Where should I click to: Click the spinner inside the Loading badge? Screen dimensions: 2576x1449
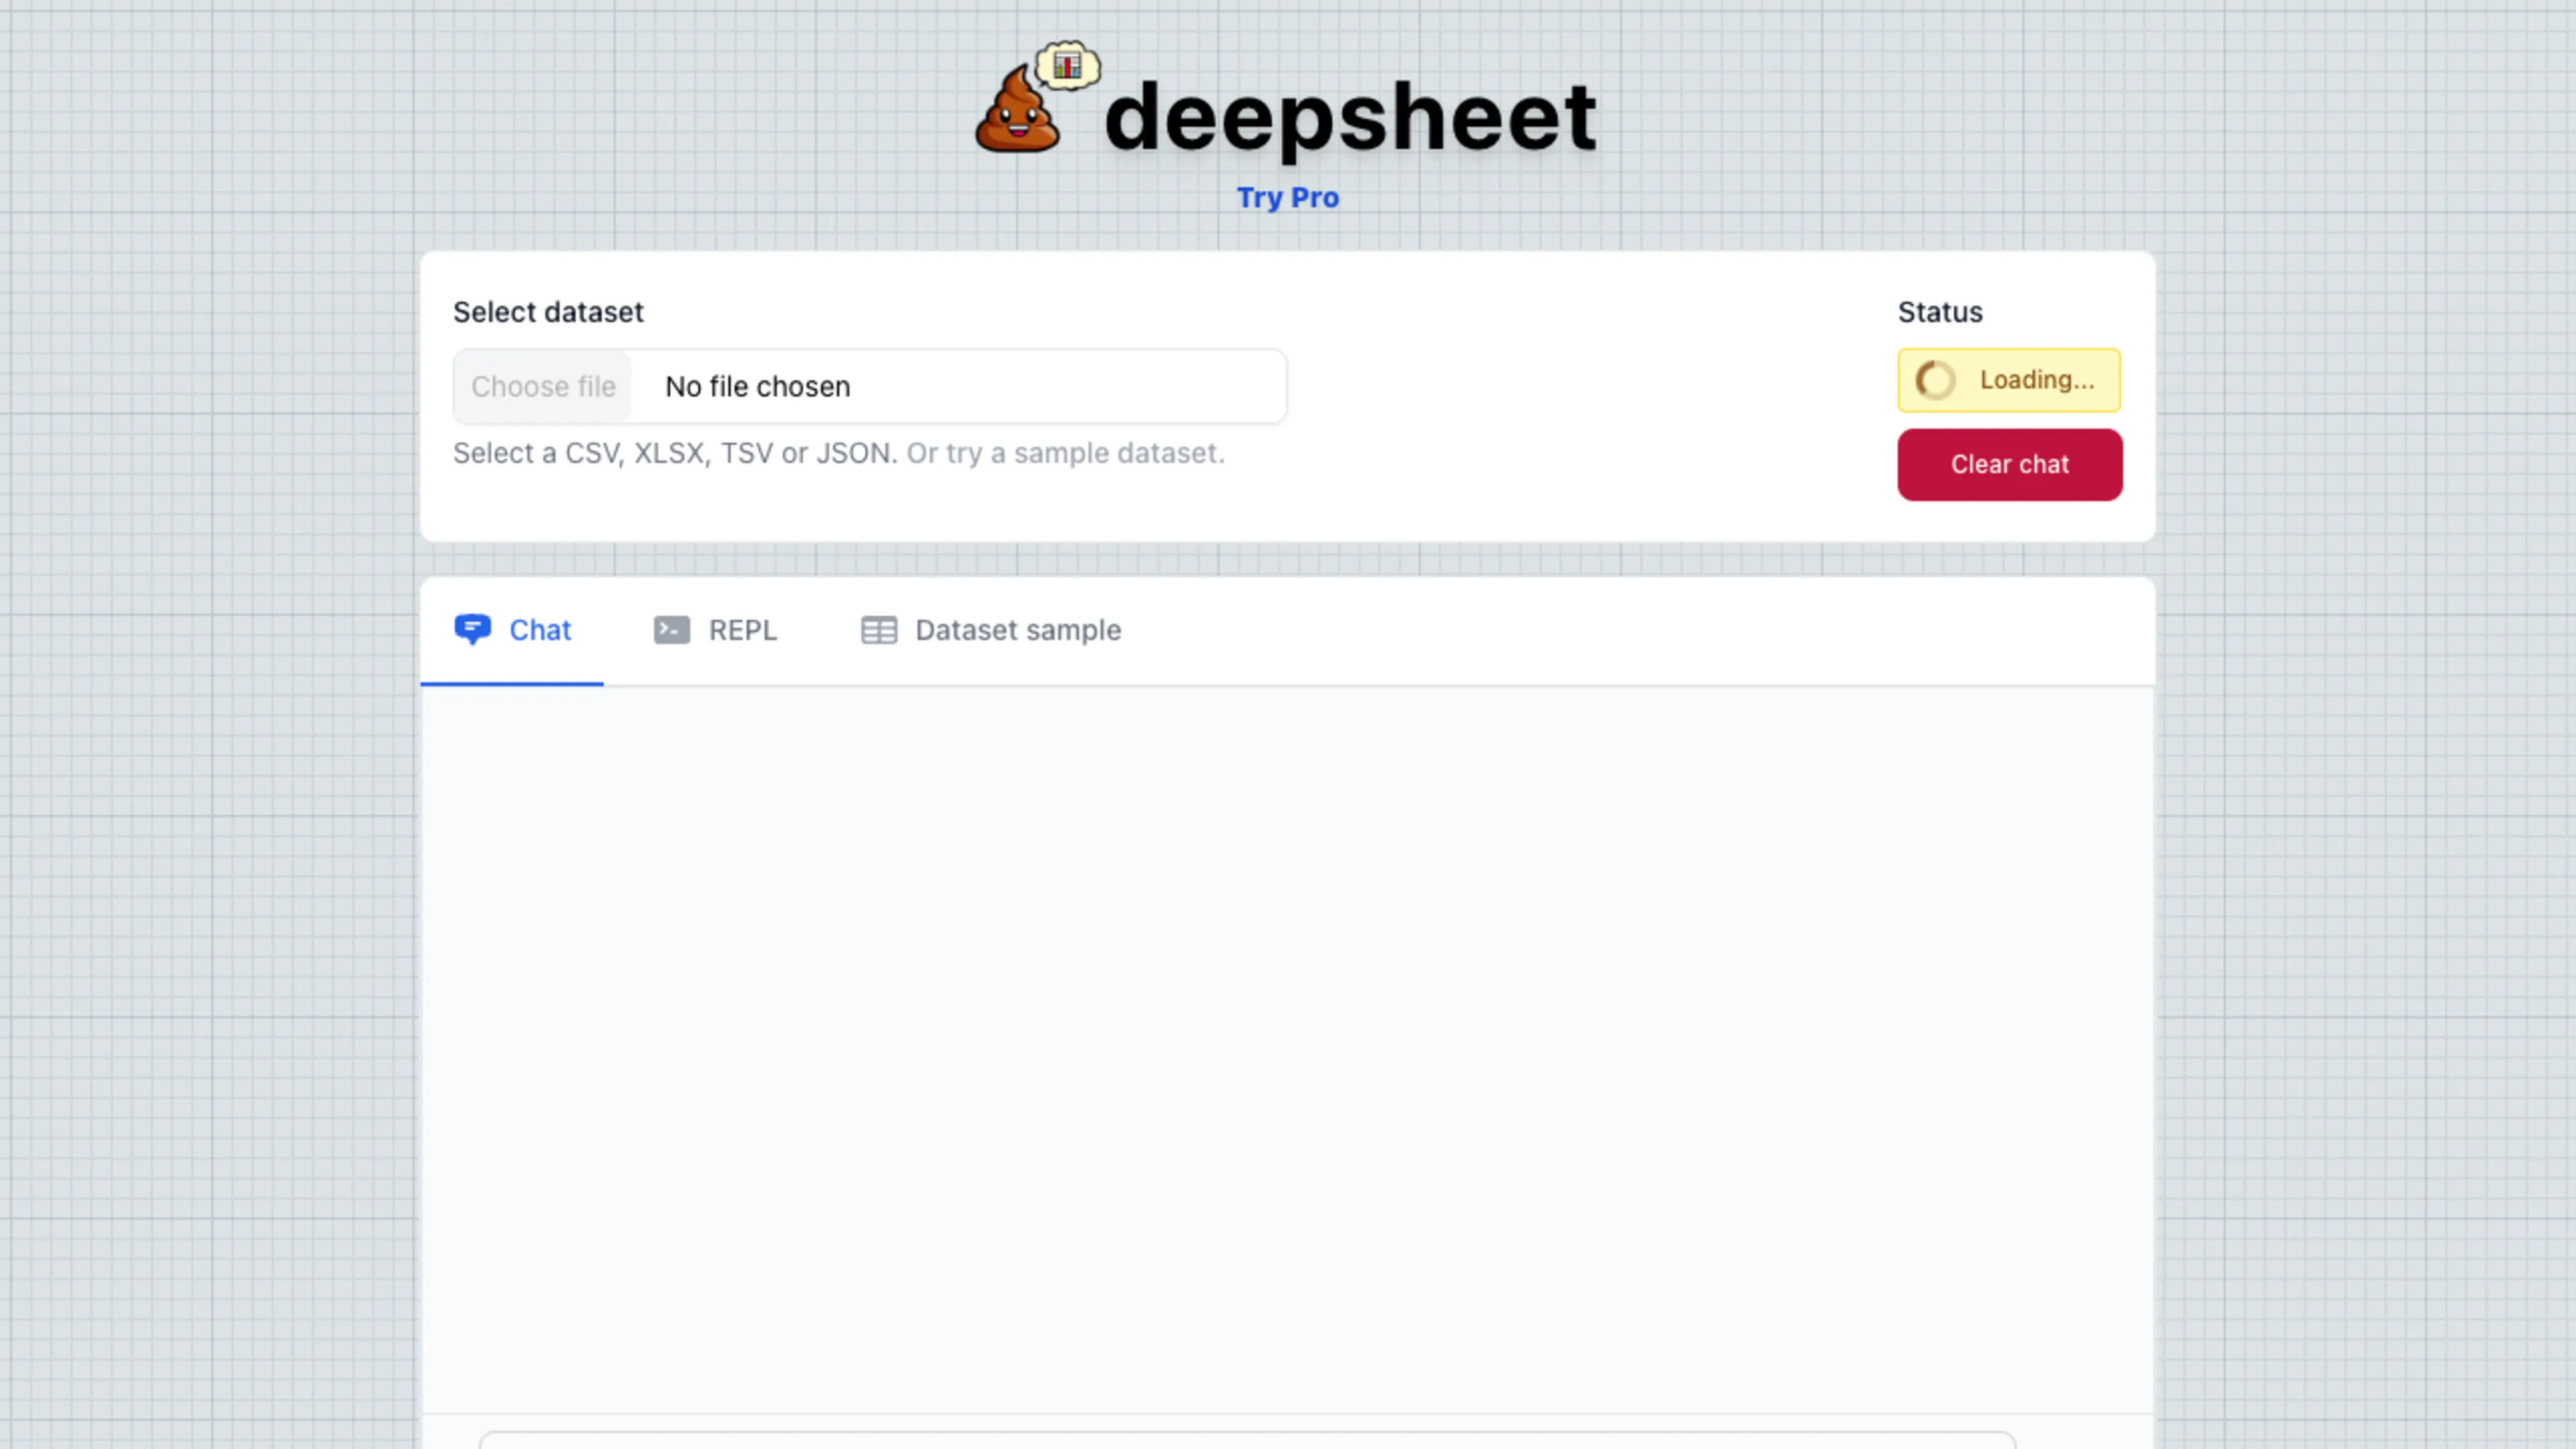[x=1935, y=380]
